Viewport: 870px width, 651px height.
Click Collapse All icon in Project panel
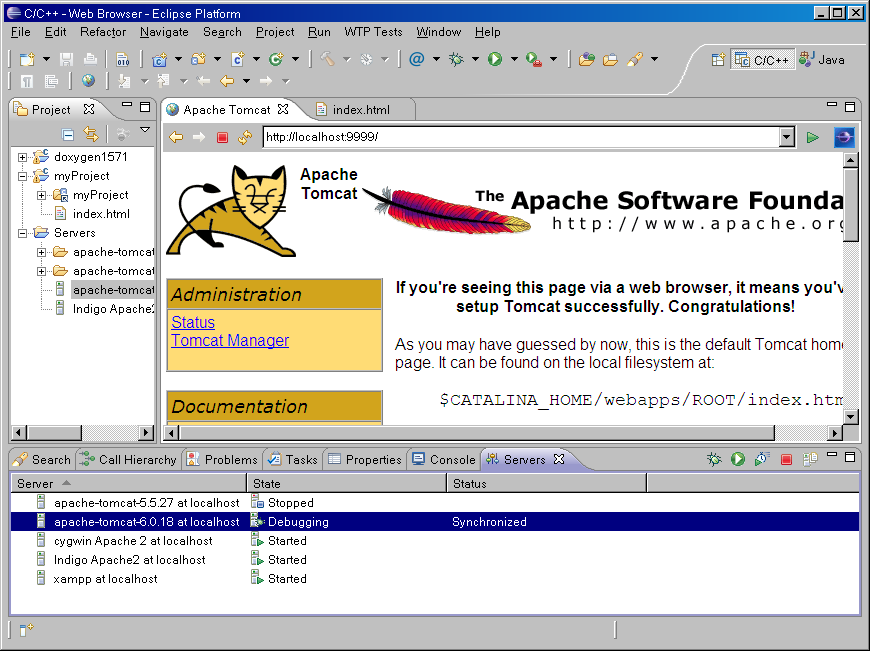[68, 135]
